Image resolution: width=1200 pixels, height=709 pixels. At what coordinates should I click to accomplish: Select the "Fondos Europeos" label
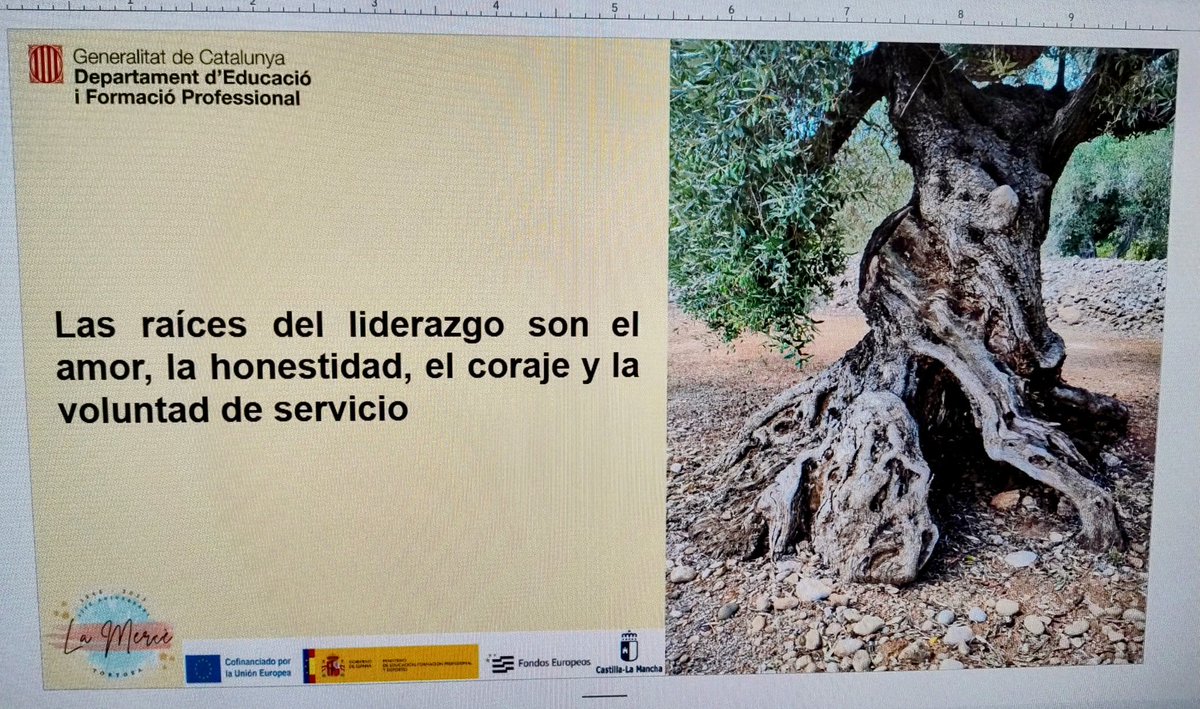pos(554,664)
